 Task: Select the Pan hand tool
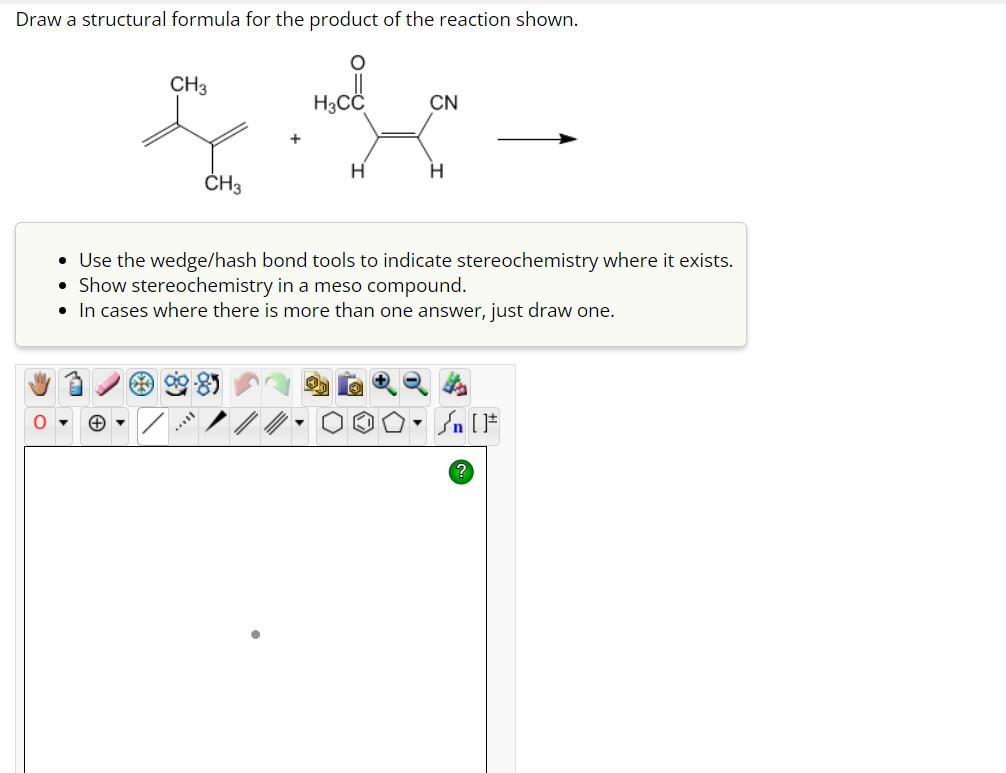(40, 383)
